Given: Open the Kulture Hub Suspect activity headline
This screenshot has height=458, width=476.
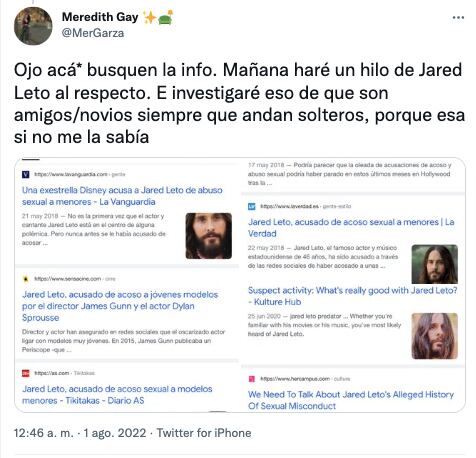Looking at the screenshot, I should 353,296.
